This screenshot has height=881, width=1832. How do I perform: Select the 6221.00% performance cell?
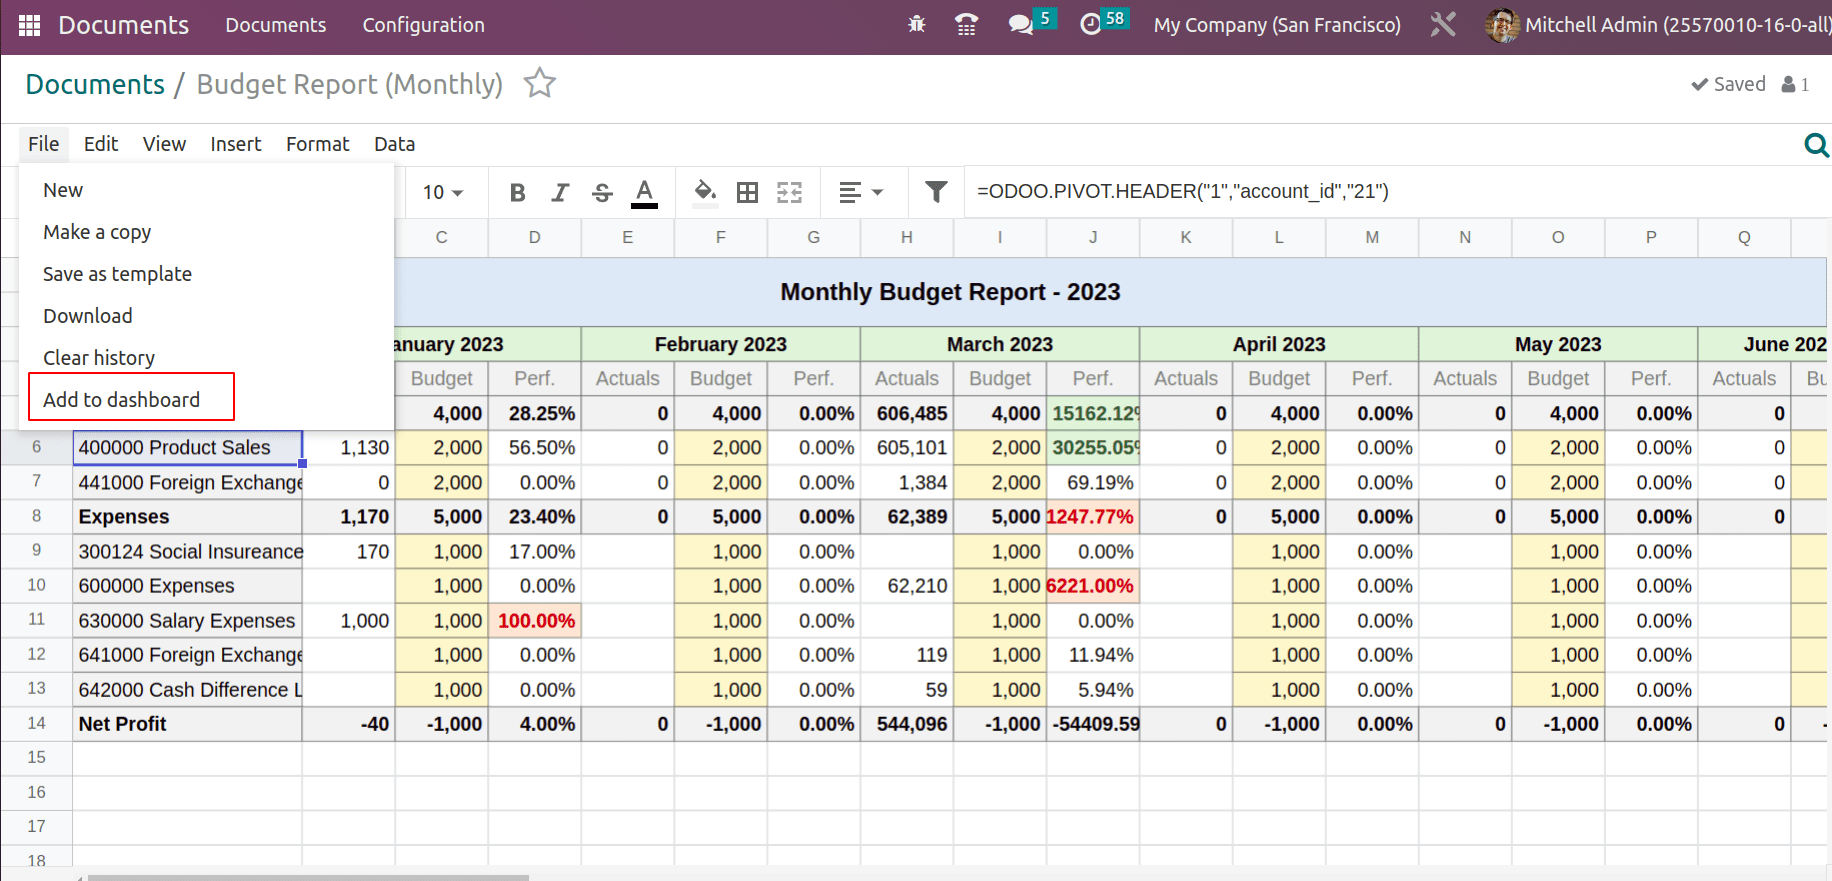click(1093, 586)
